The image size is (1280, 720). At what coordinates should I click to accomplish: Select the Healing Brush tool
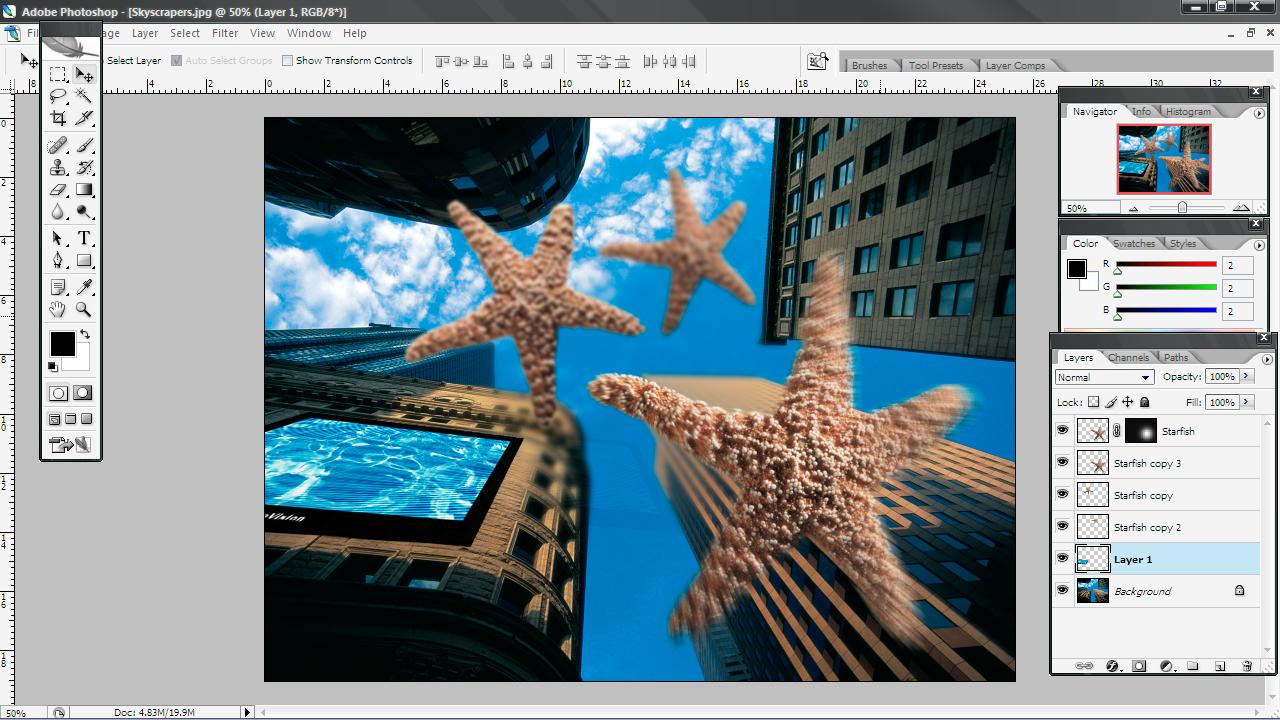point(58,146)
